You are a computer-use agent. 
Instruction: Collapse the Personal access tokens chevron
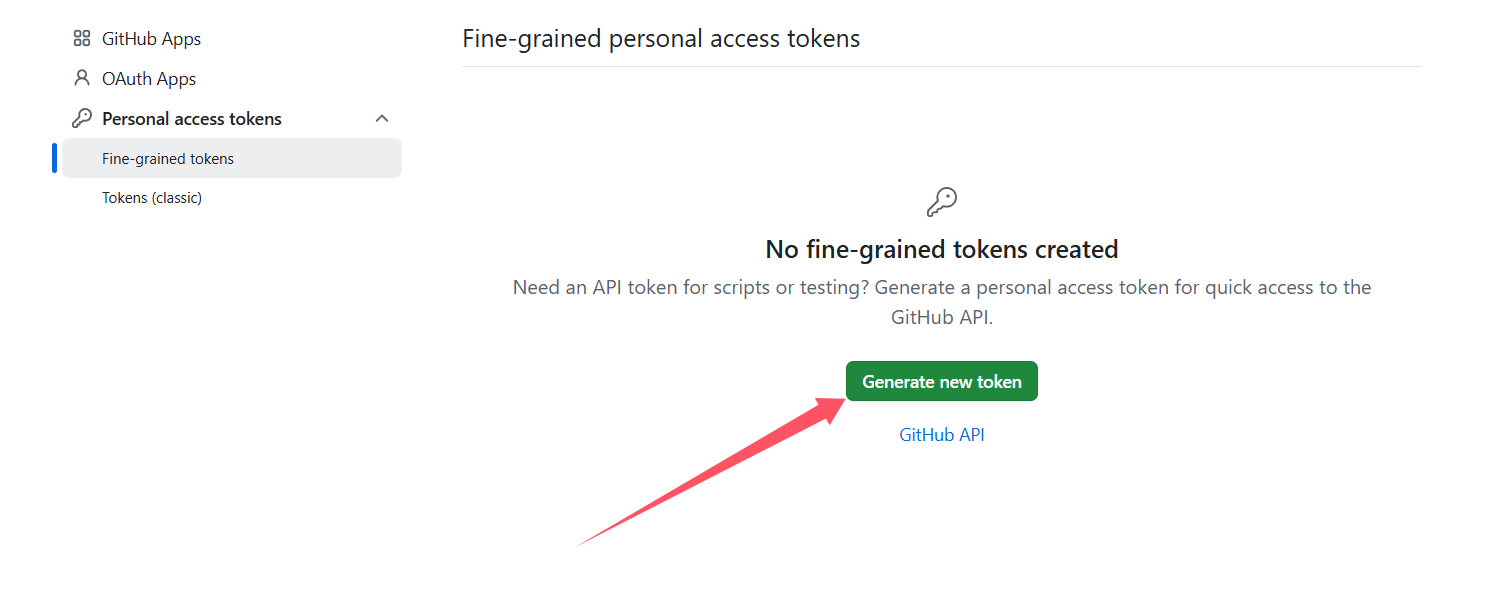(381, 118)
